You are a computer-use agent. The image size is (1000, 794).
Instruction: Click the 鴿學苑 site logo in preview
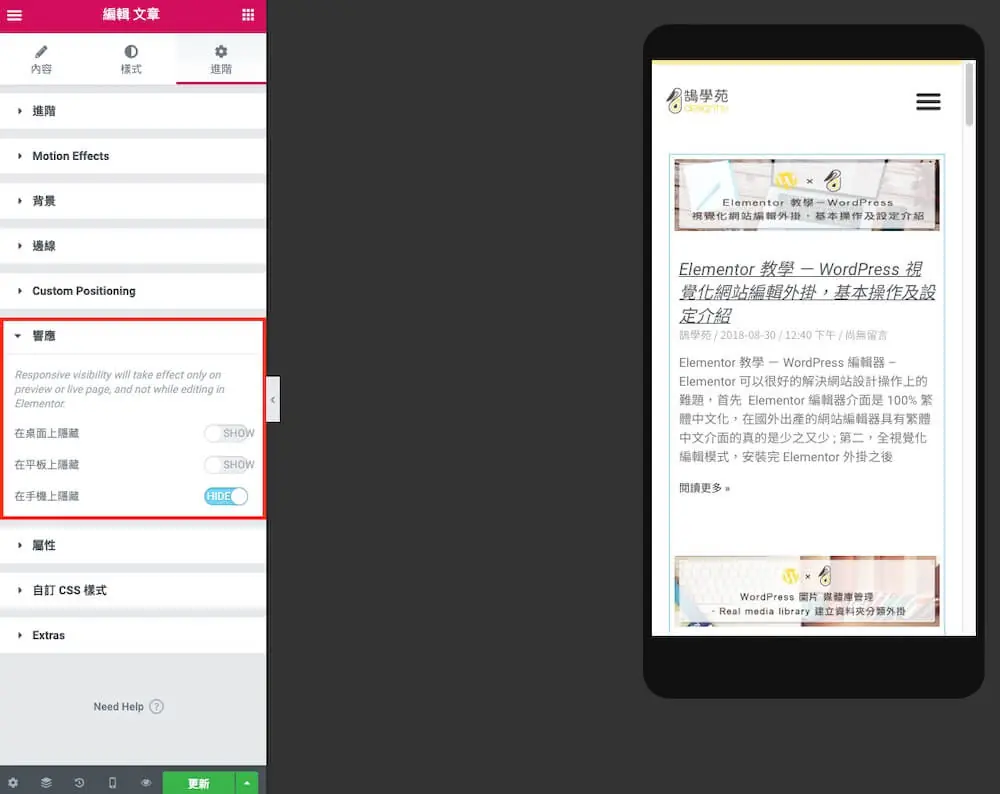[696, 101]
